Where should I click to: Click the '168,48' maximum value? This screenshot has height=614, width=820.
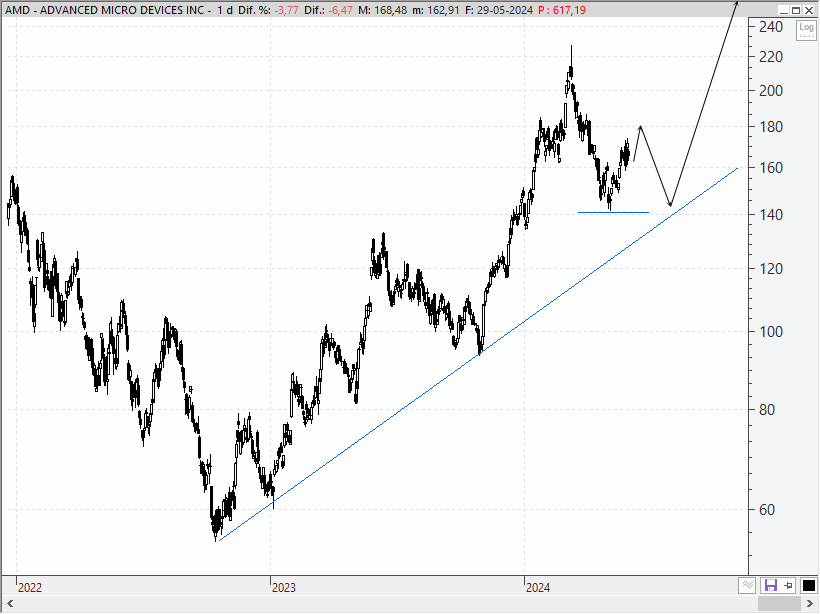(389, 10)
